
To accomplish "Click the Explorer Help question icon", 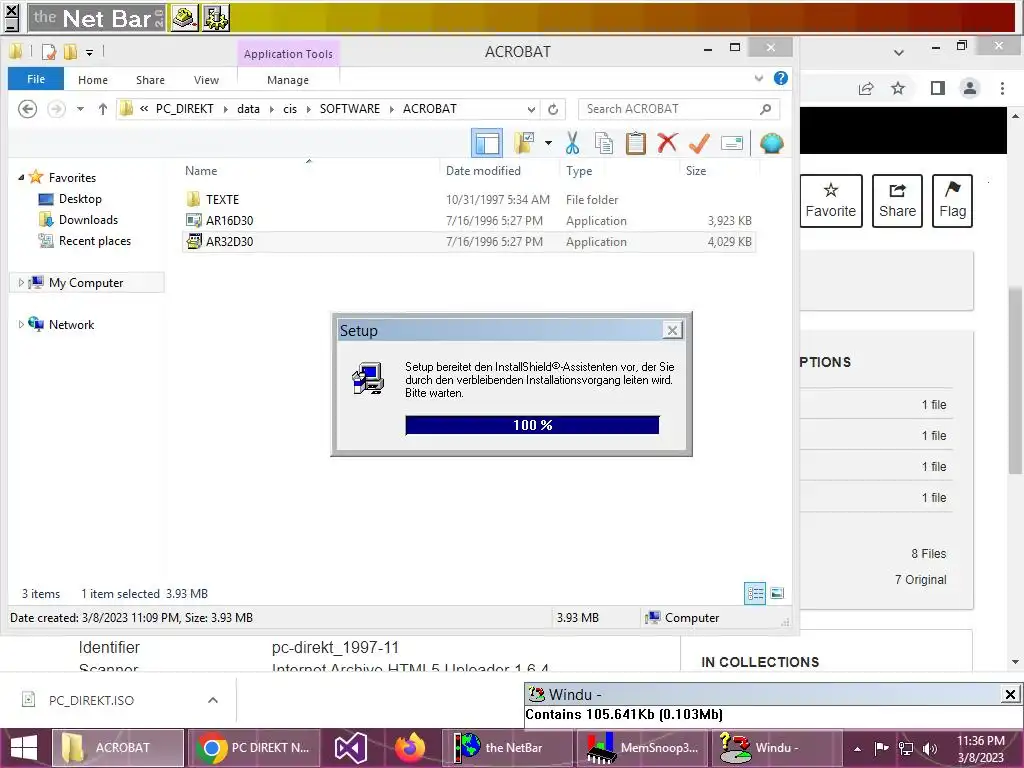I will pos(780,78).
